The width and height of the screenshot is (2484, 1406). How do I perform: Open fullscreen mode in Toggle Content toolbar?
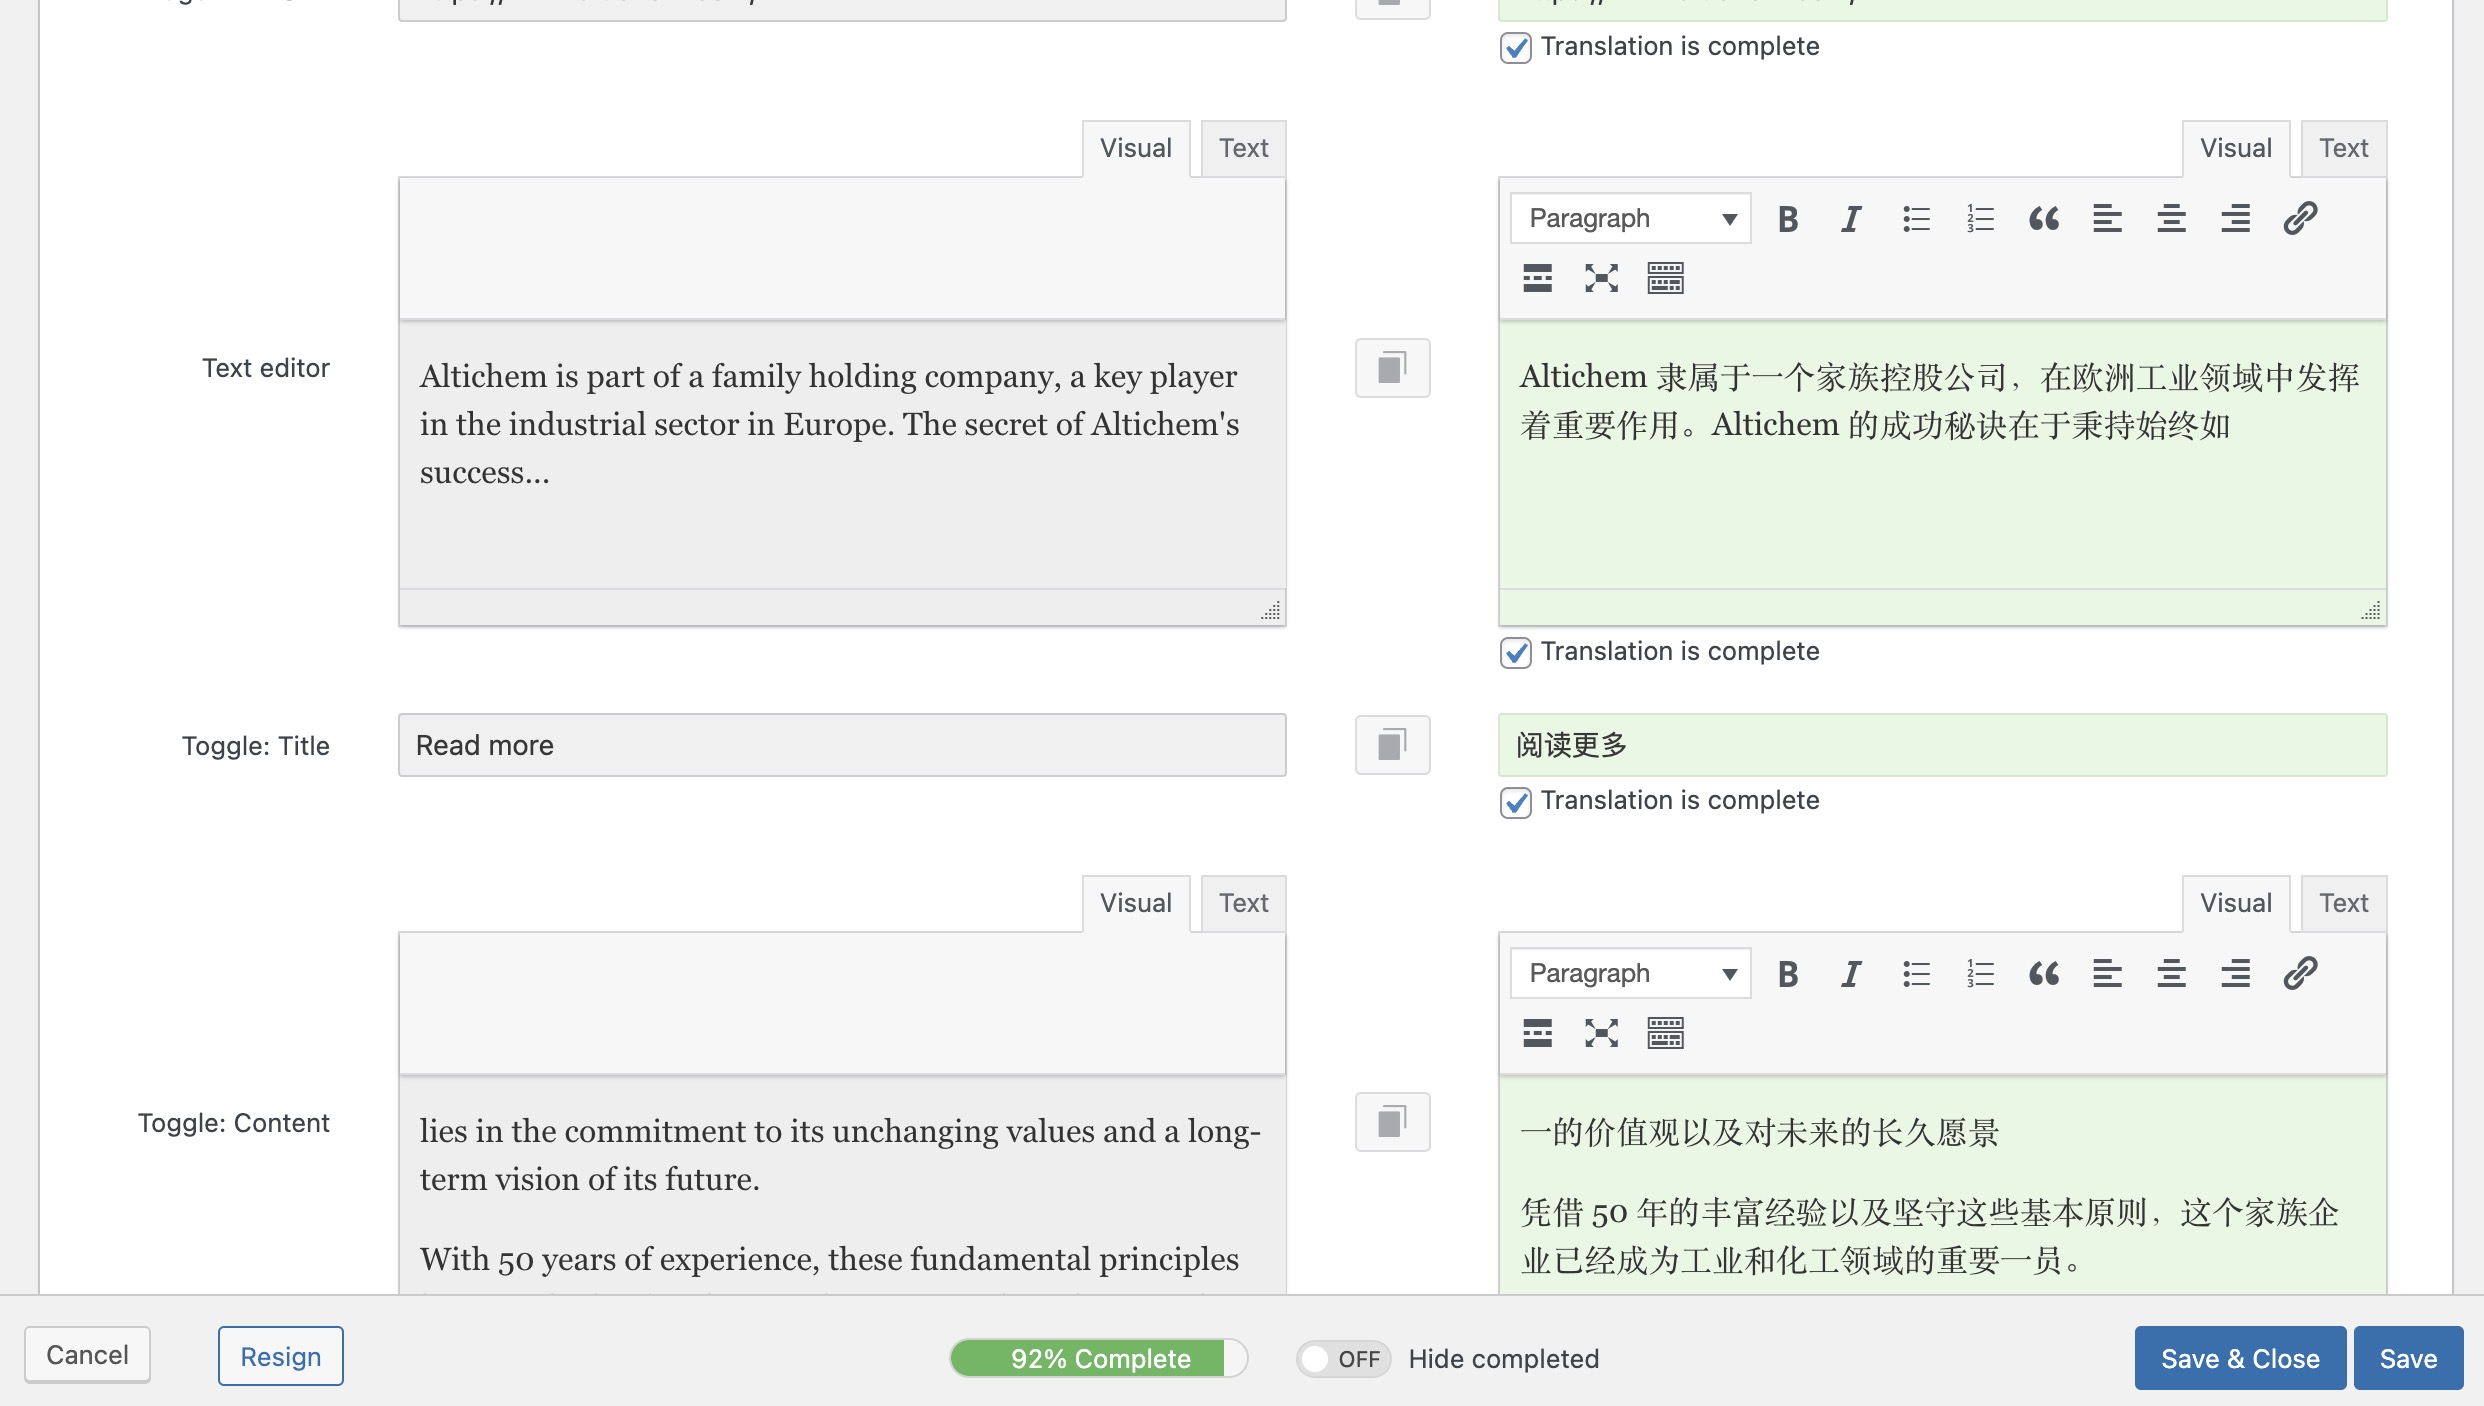1602,1033
